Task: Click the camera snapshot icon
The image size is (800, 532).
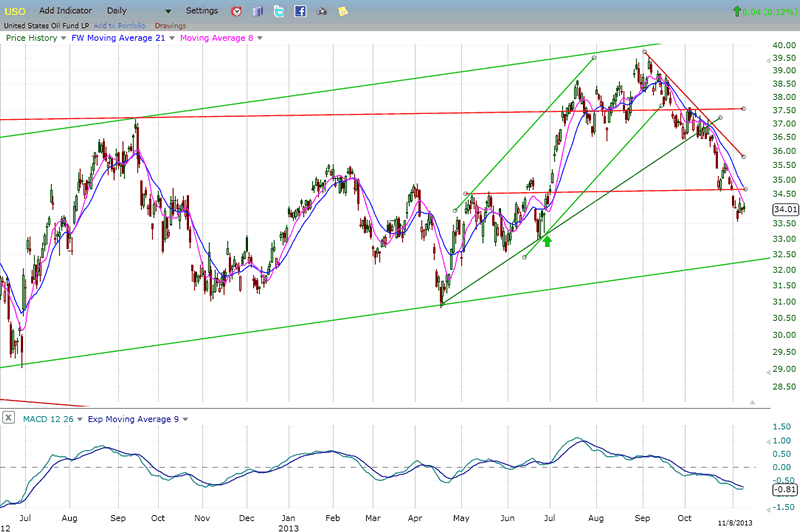Action: click(322, 11)
